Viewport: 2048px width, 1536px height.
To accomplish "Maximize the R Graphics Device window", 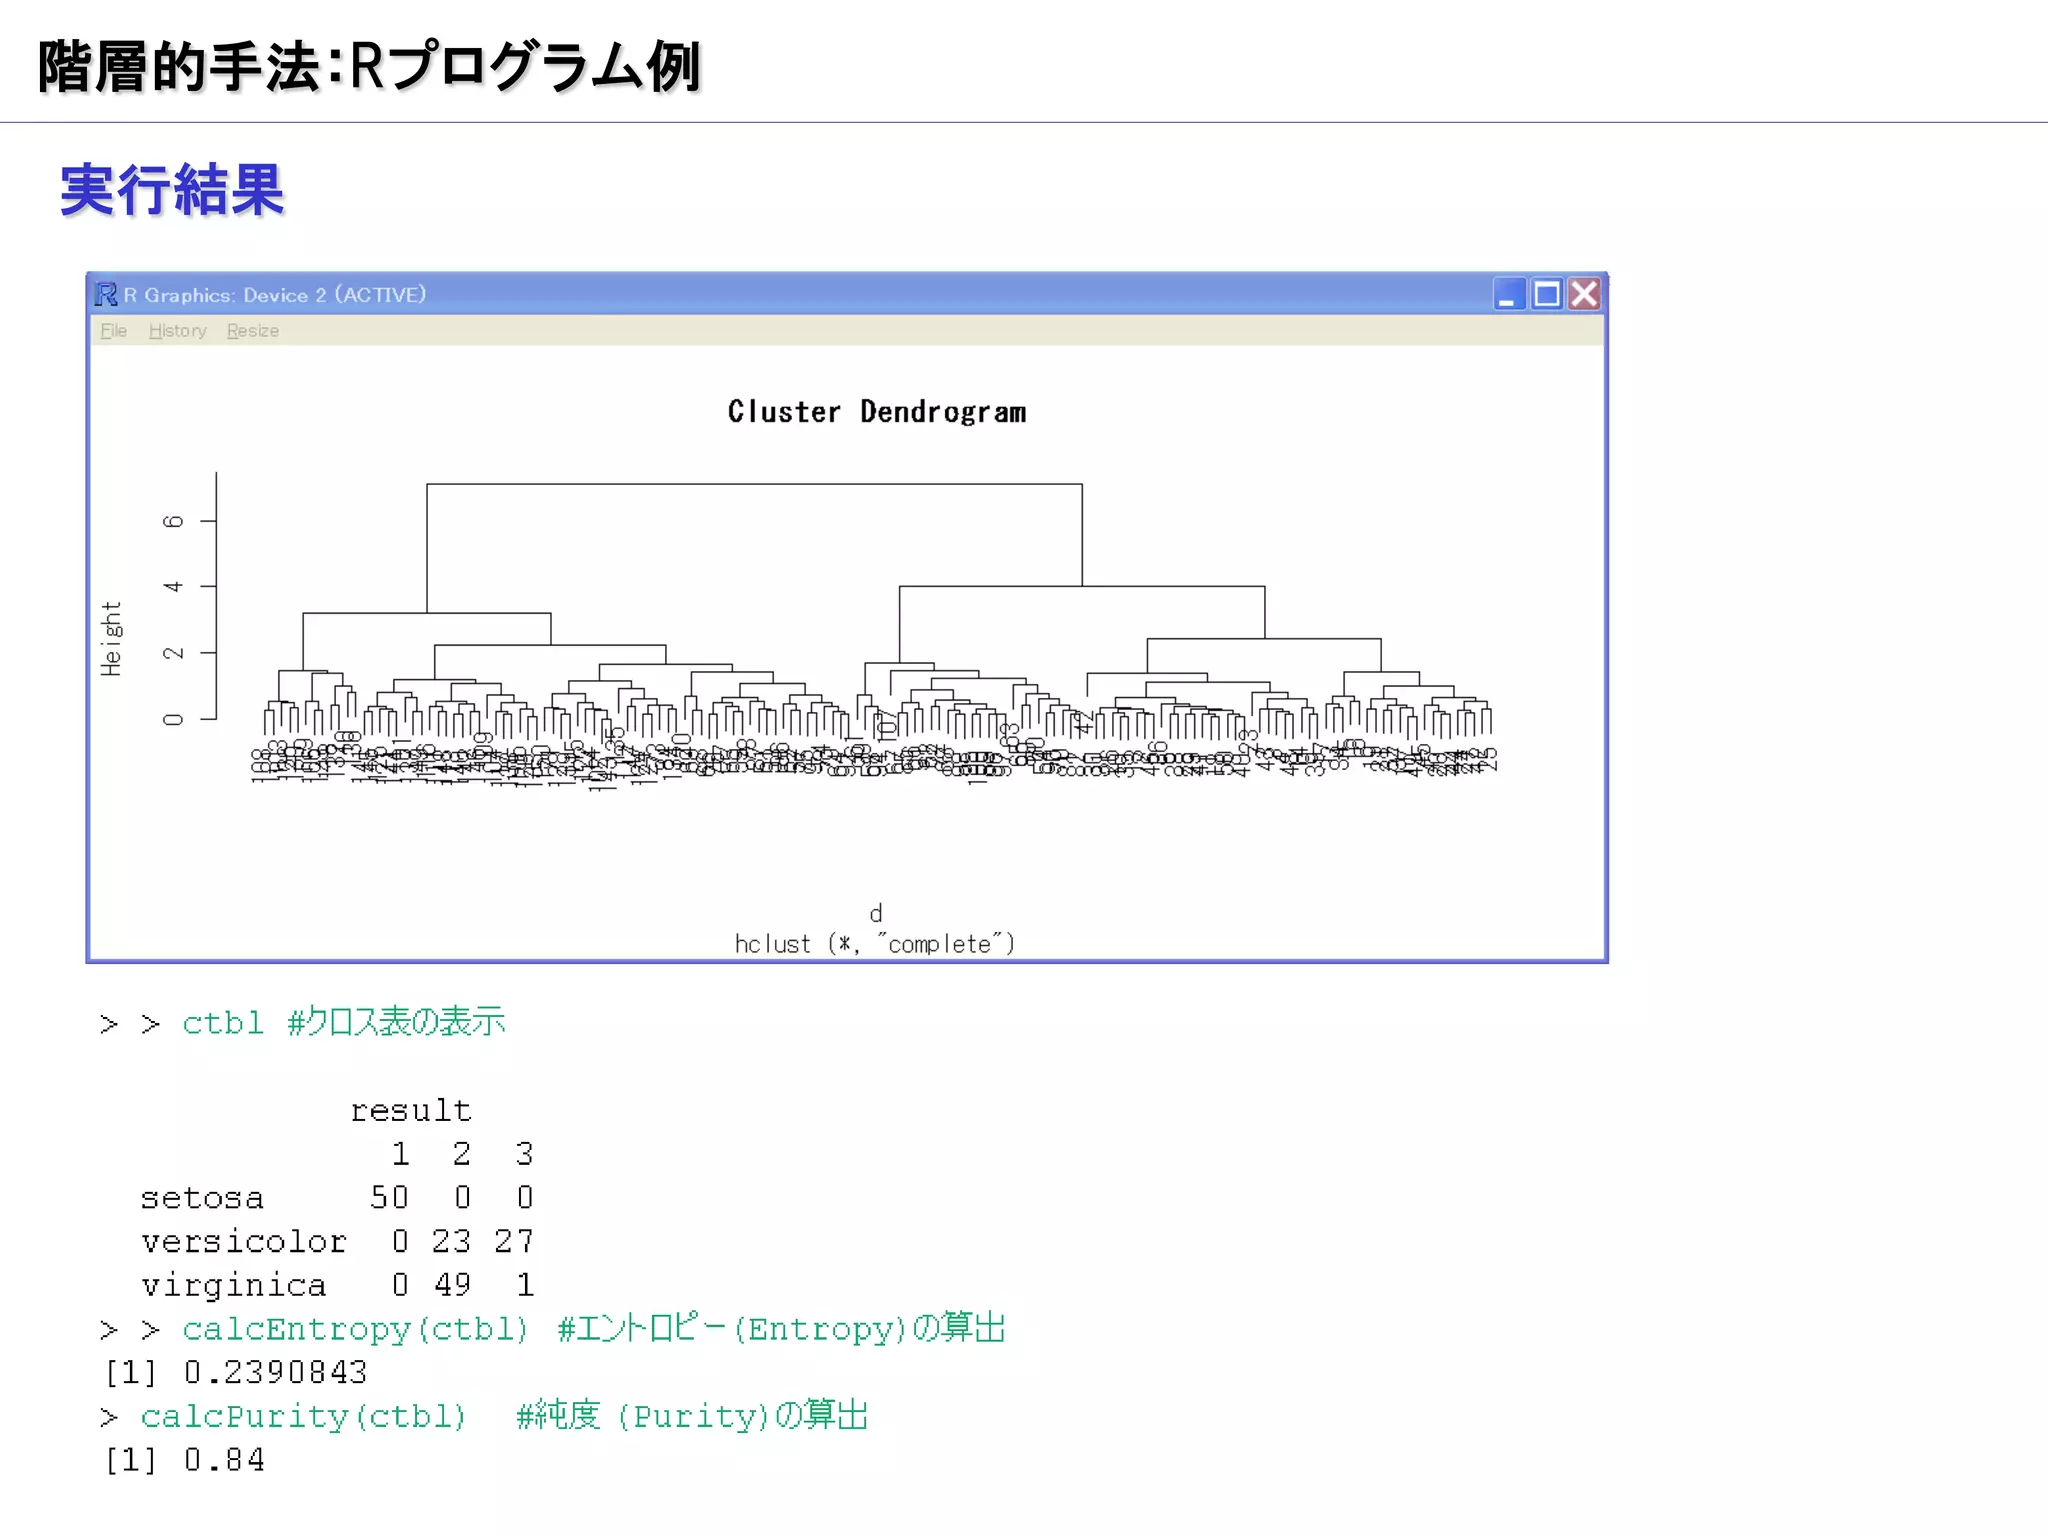I will pyautogui.click(x=1547, y=294).
